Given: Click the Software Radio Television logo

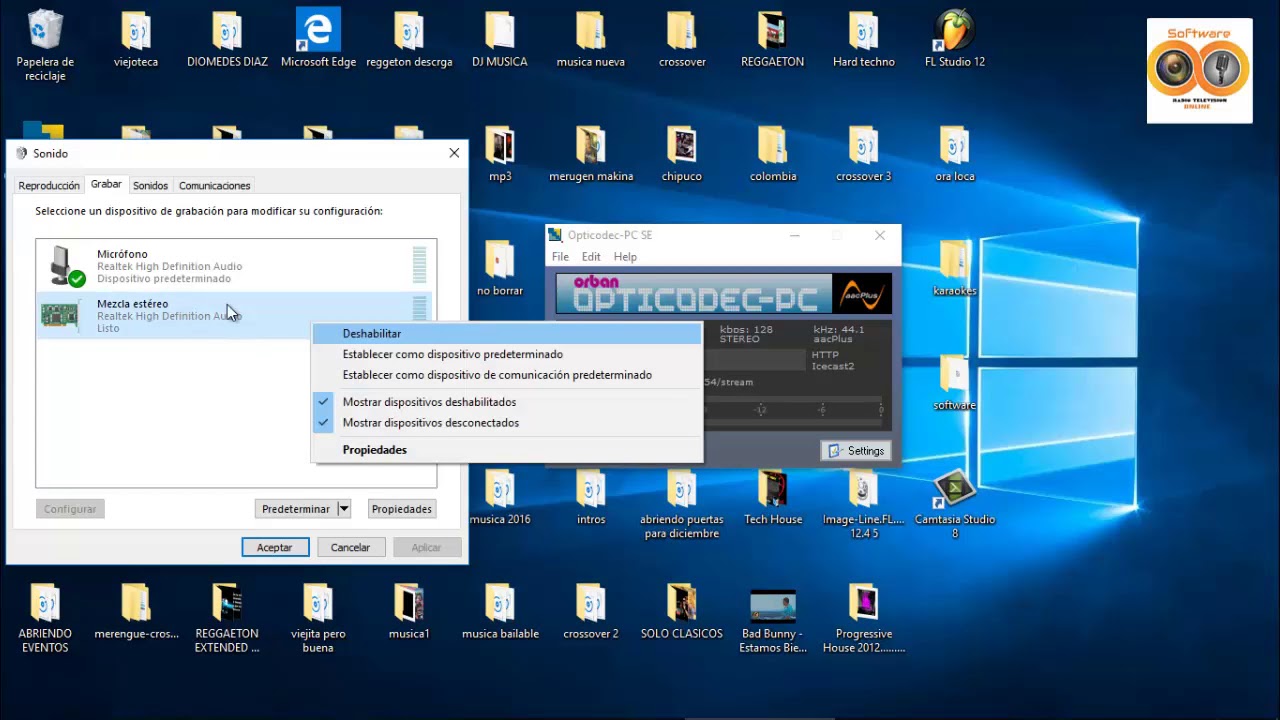Looking at the screenshot, I should coord(1199,70).
